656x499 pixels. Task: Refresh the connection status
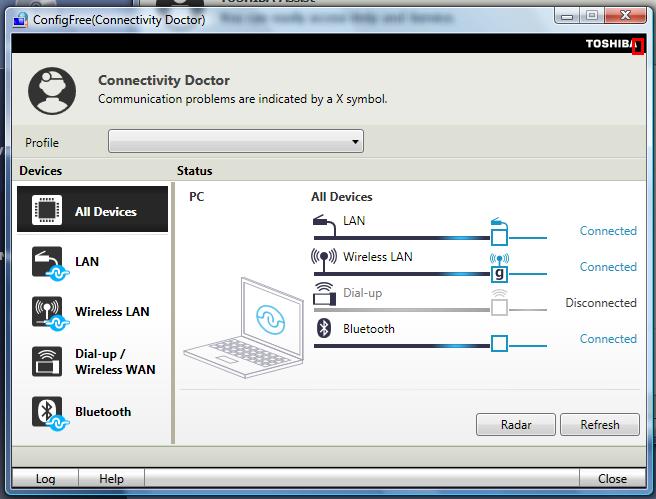pyautogui.click(x=600, y=425)
